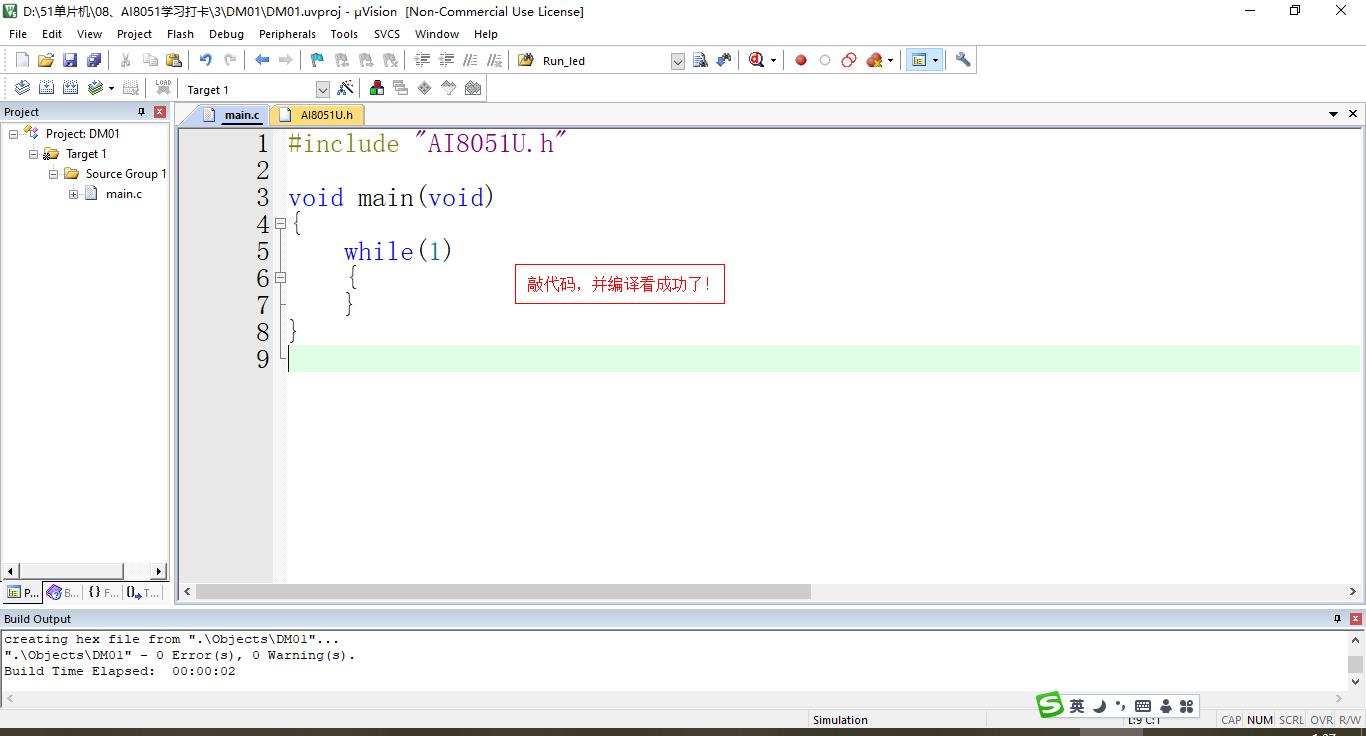This screenshot has width=1366, height=736.
Task: Click the Insert/Remove Bookmark flag icon
Action: click(x=317, y=60)
